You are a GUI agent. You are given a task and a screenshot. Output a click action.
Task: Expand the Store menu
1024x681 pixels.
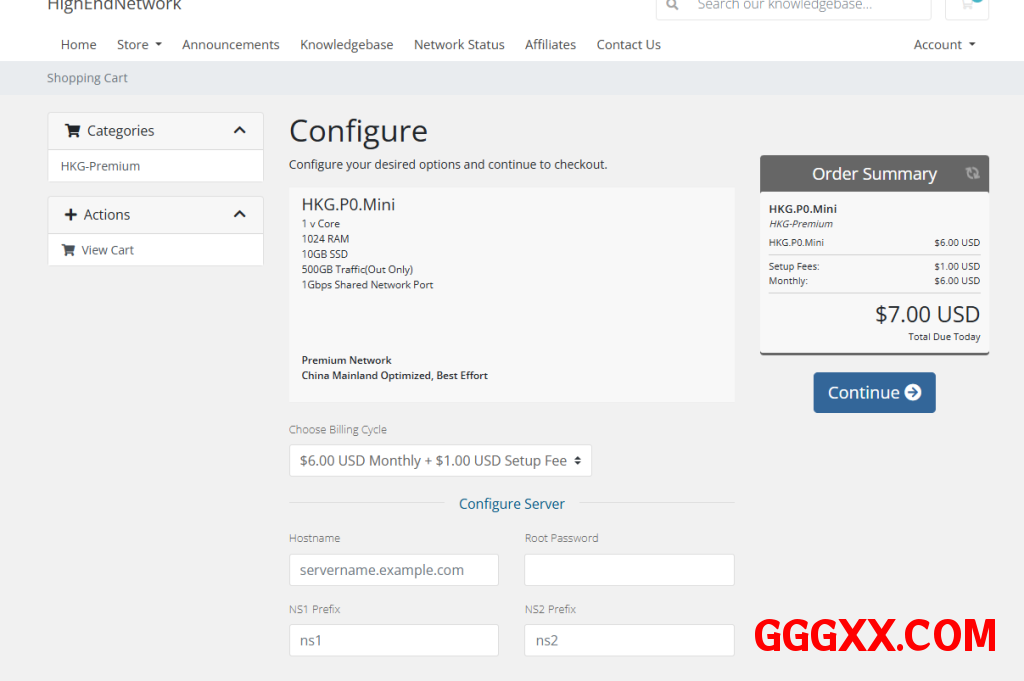pos(139,45)
